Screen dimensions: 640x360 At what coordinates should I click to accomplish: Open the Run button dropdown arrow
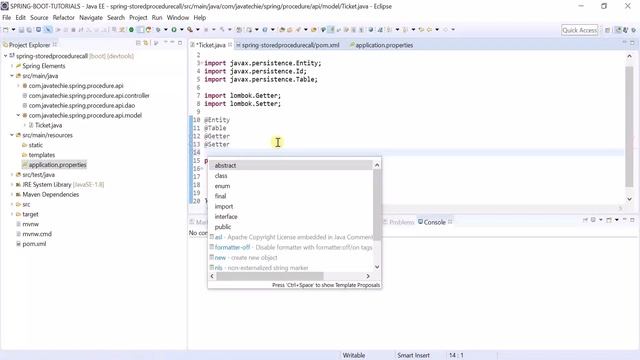(x=182, y=29)
